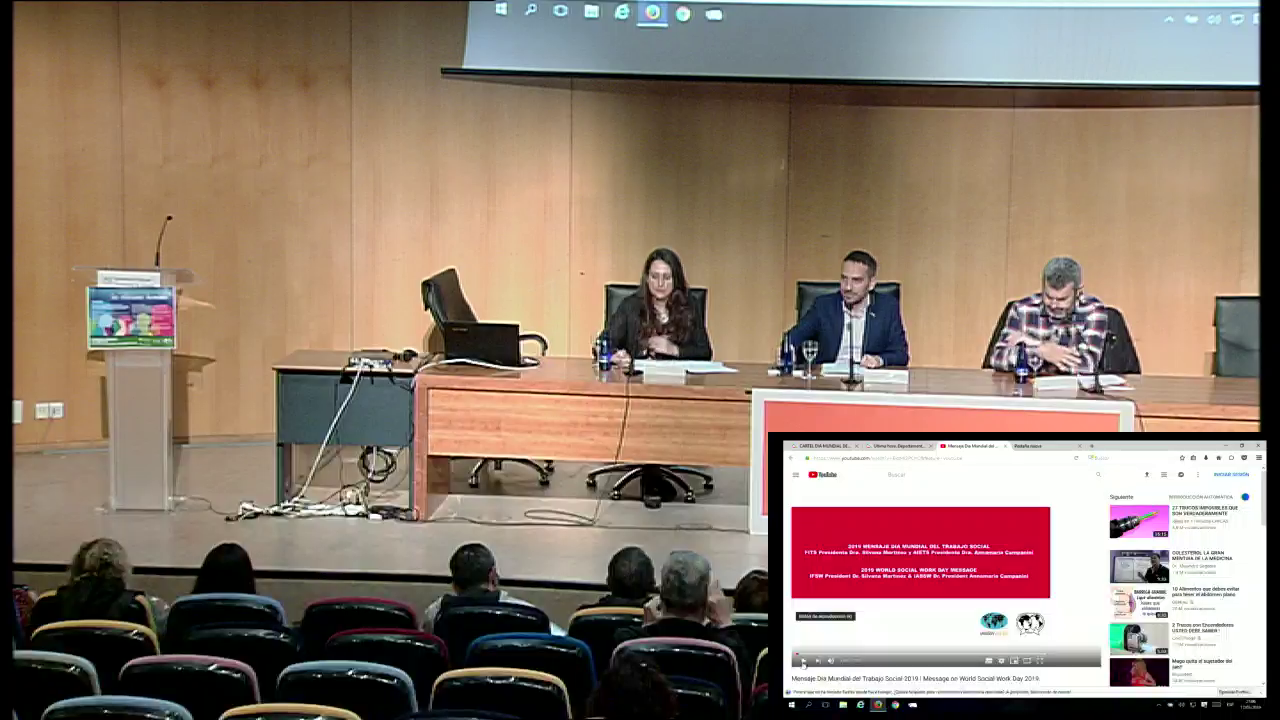Open YouTube messages icon
The width and height of the screenshot is (1280, 720).
coord(1181,475)
